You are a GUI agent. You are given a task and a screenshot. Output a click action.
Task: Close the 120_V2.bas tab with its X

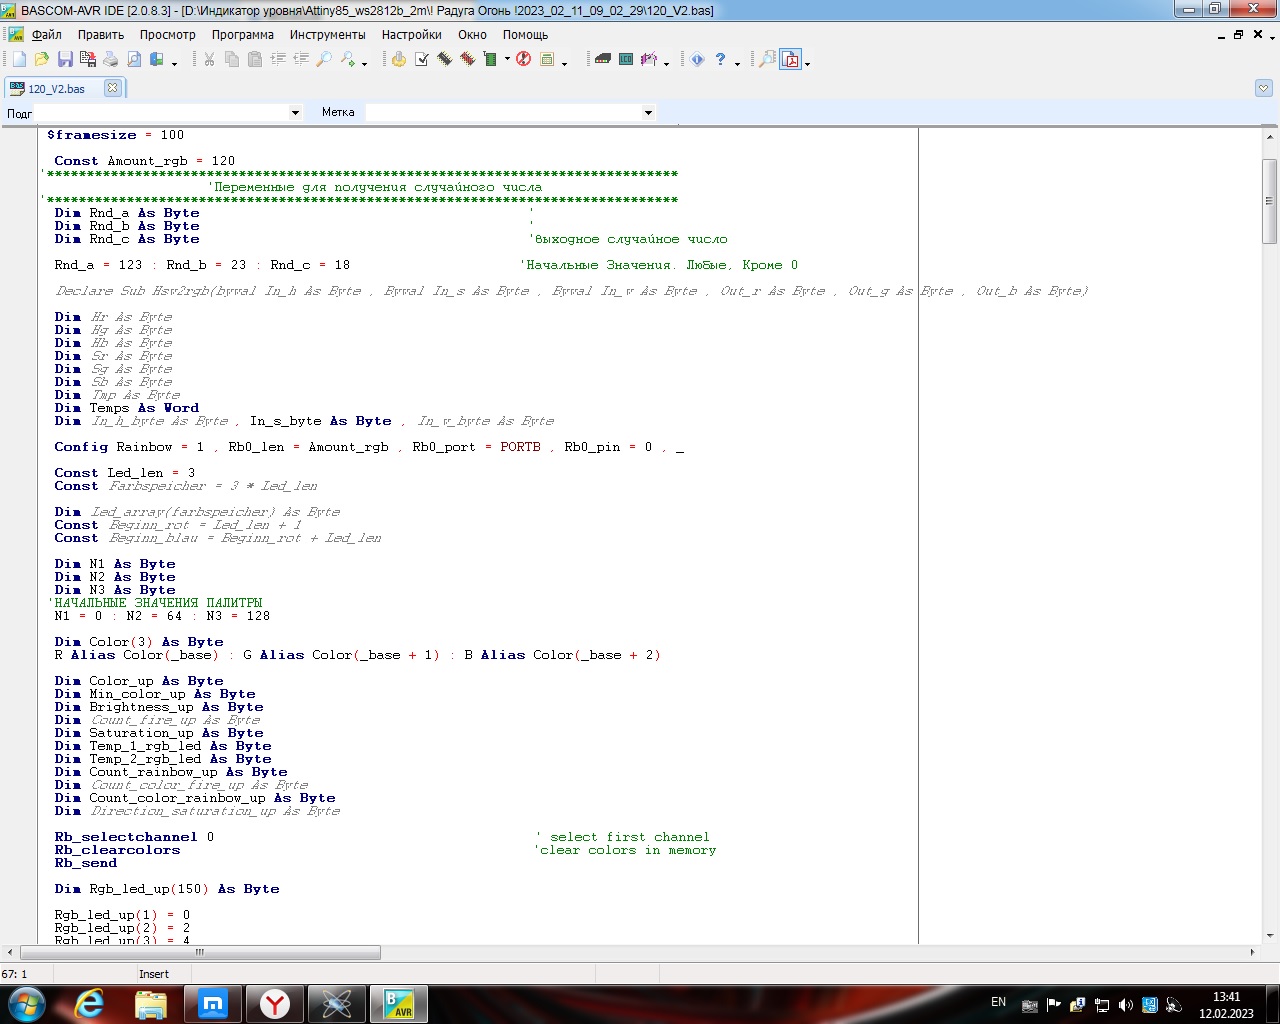click(113, 88)
